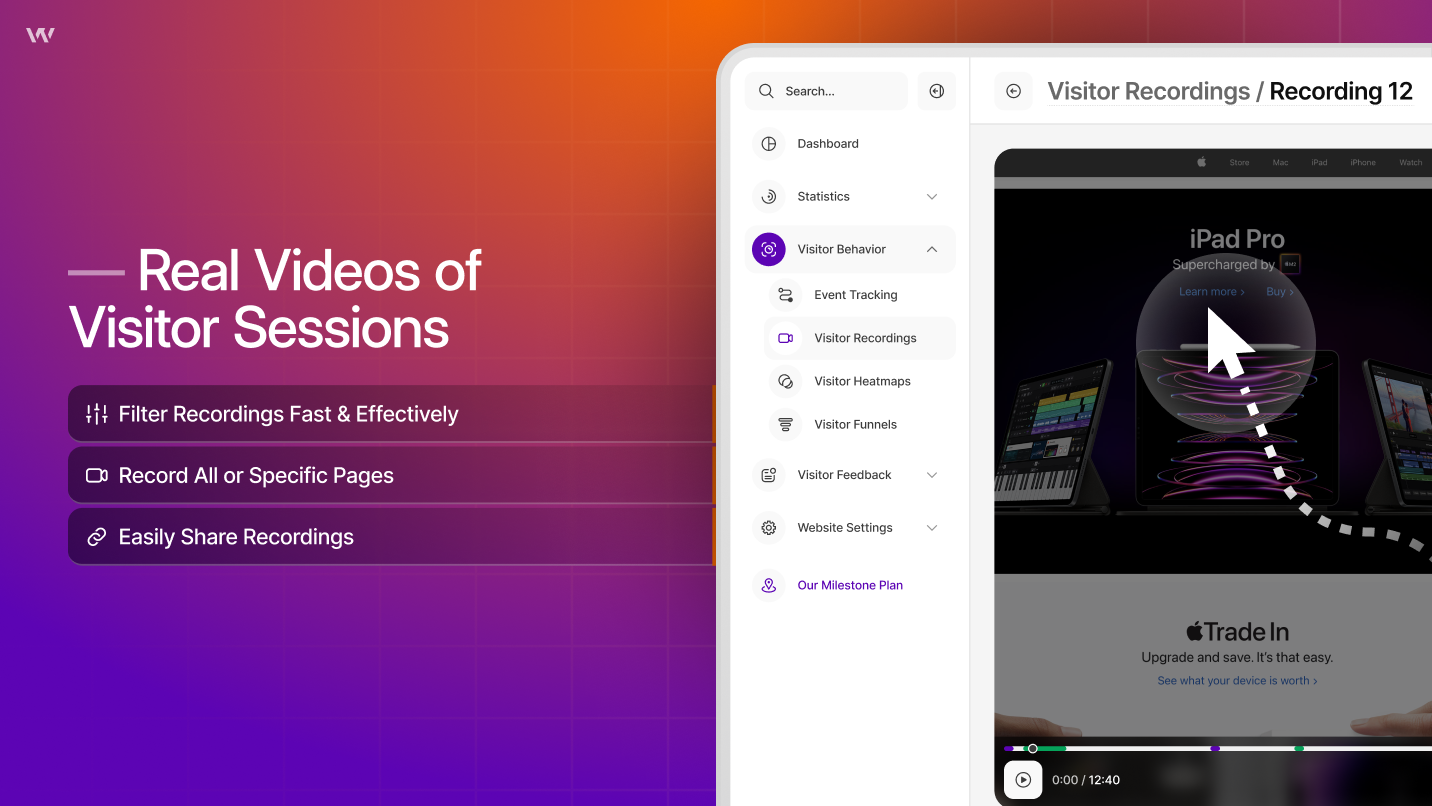1432x806 pixels.
Task: Click the Event Tracking icon
Action: click(x=786, y=295)
